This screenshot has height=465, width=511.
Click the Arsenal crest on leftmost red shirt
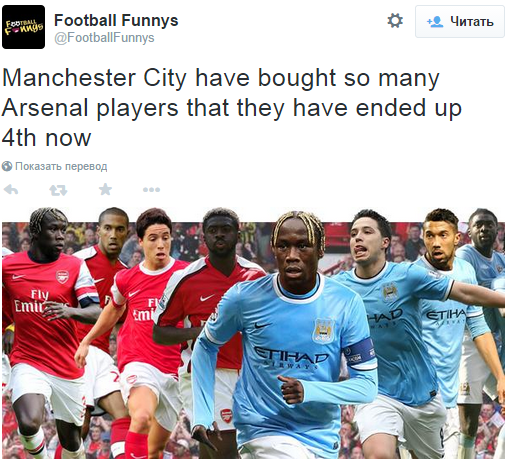62,276
